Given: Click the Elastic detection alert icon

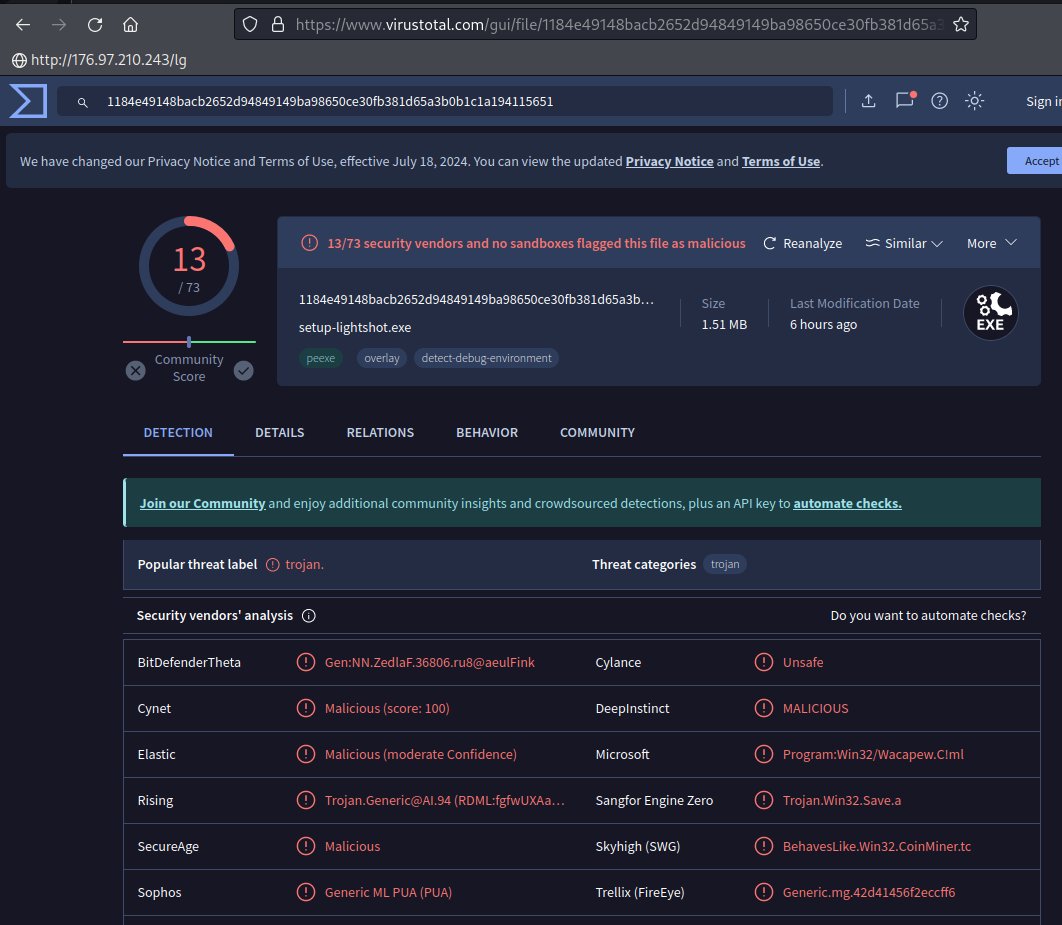Looking at the screenshot, I should pos(306,754).
